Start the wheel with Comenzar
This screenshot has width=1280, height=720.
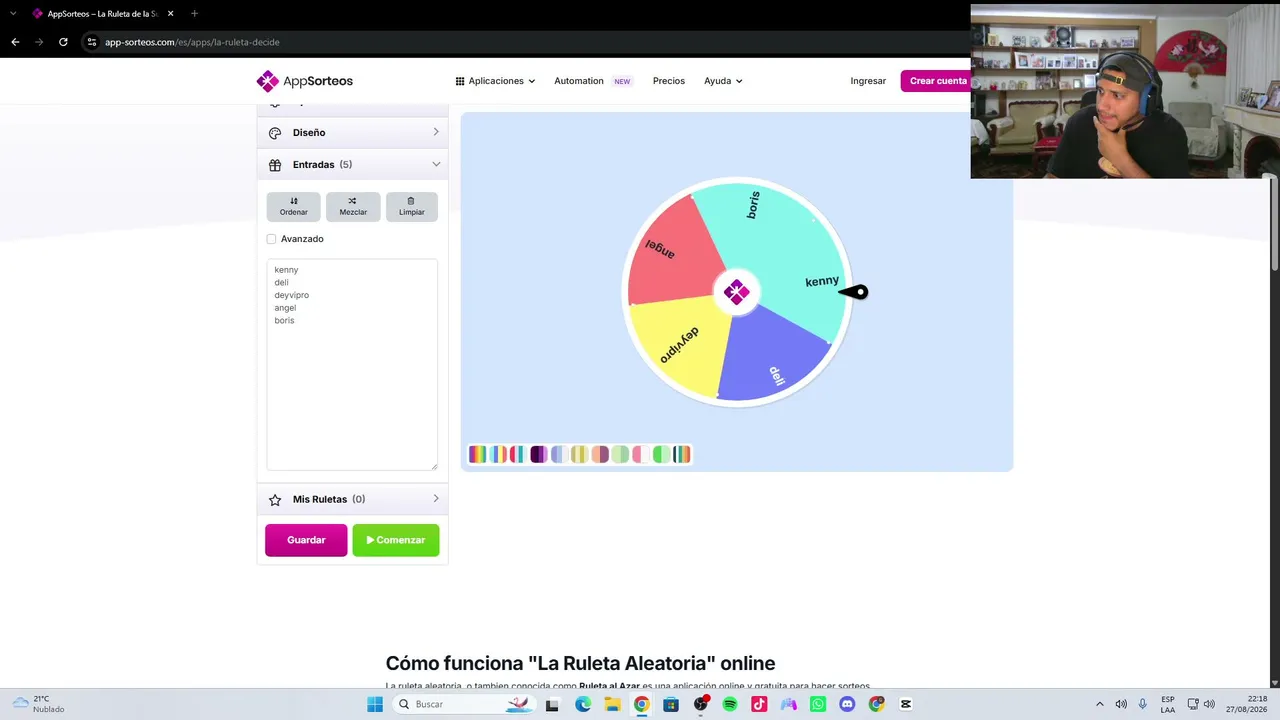pos(396,540)
